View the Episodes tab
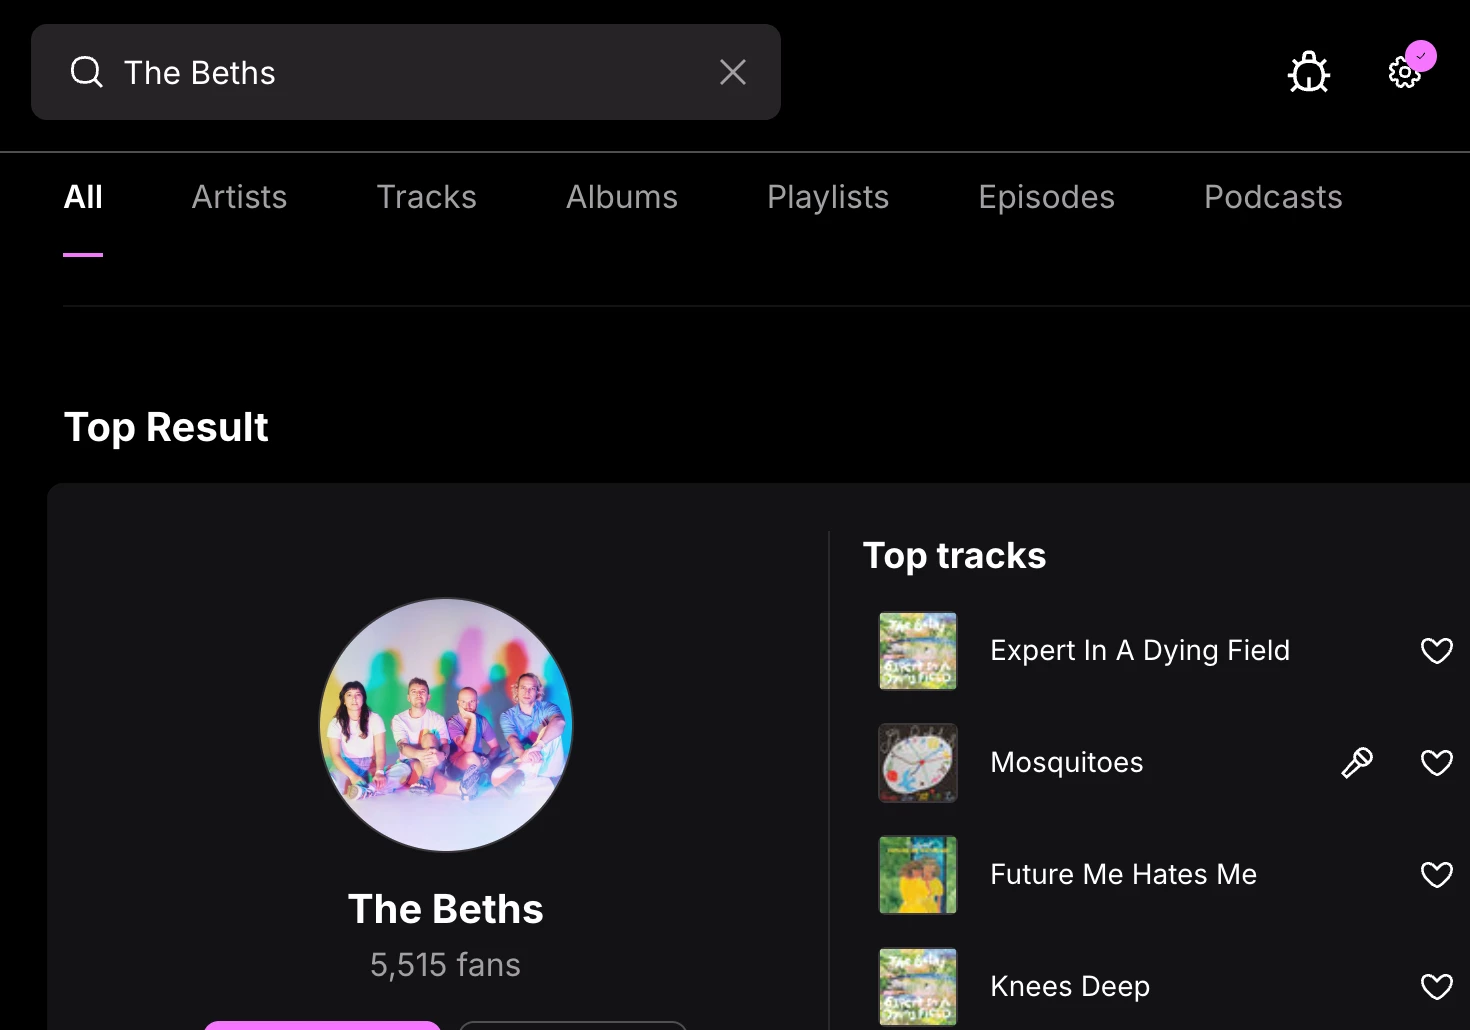 tap(1046, 197)
